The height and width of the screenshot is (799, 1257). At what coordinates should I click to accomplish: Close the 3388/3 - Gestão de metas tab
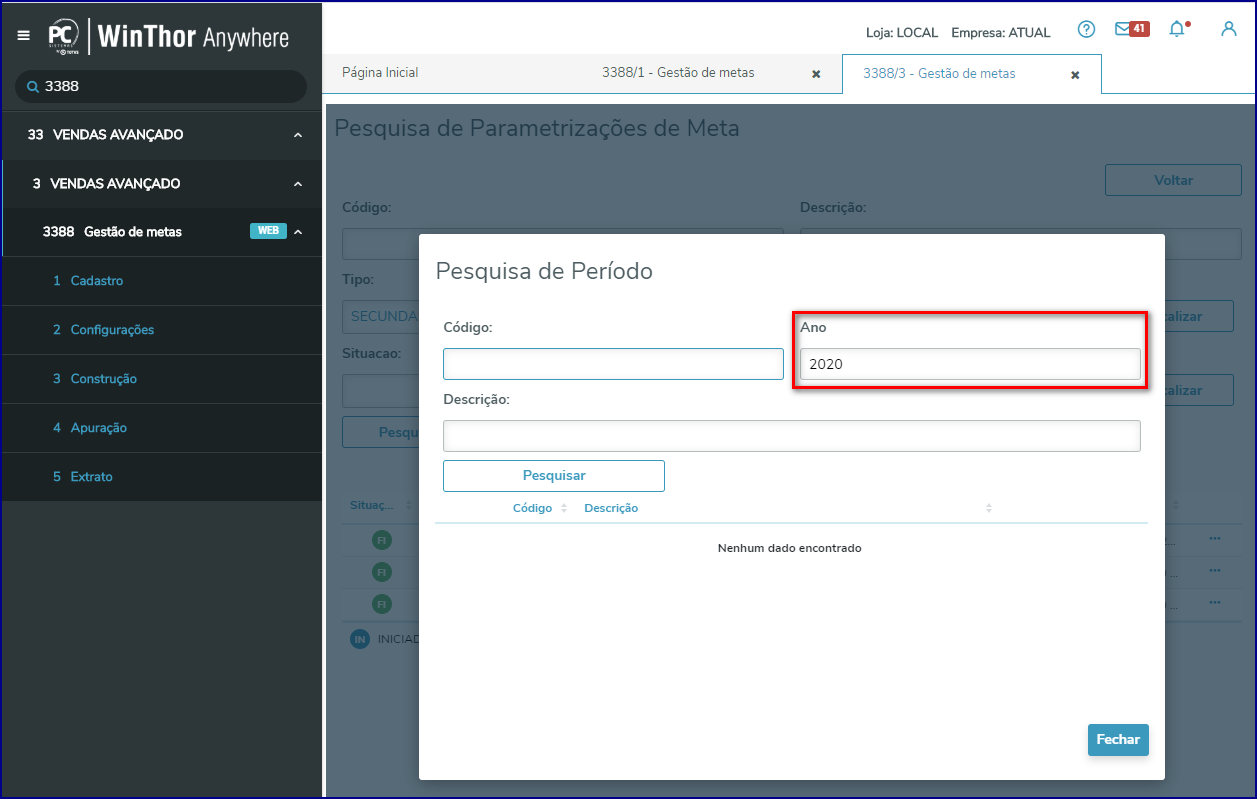[1075, 75]
